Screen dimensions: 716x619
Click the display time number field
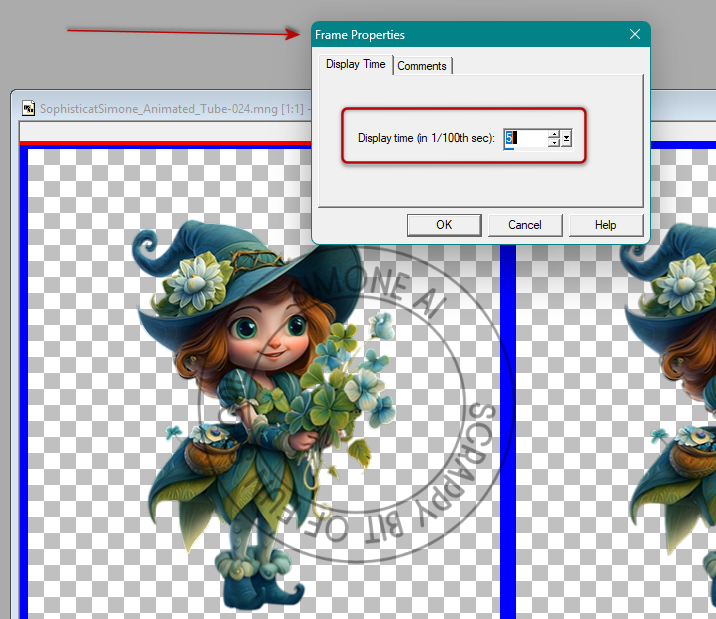click(525, 137)
